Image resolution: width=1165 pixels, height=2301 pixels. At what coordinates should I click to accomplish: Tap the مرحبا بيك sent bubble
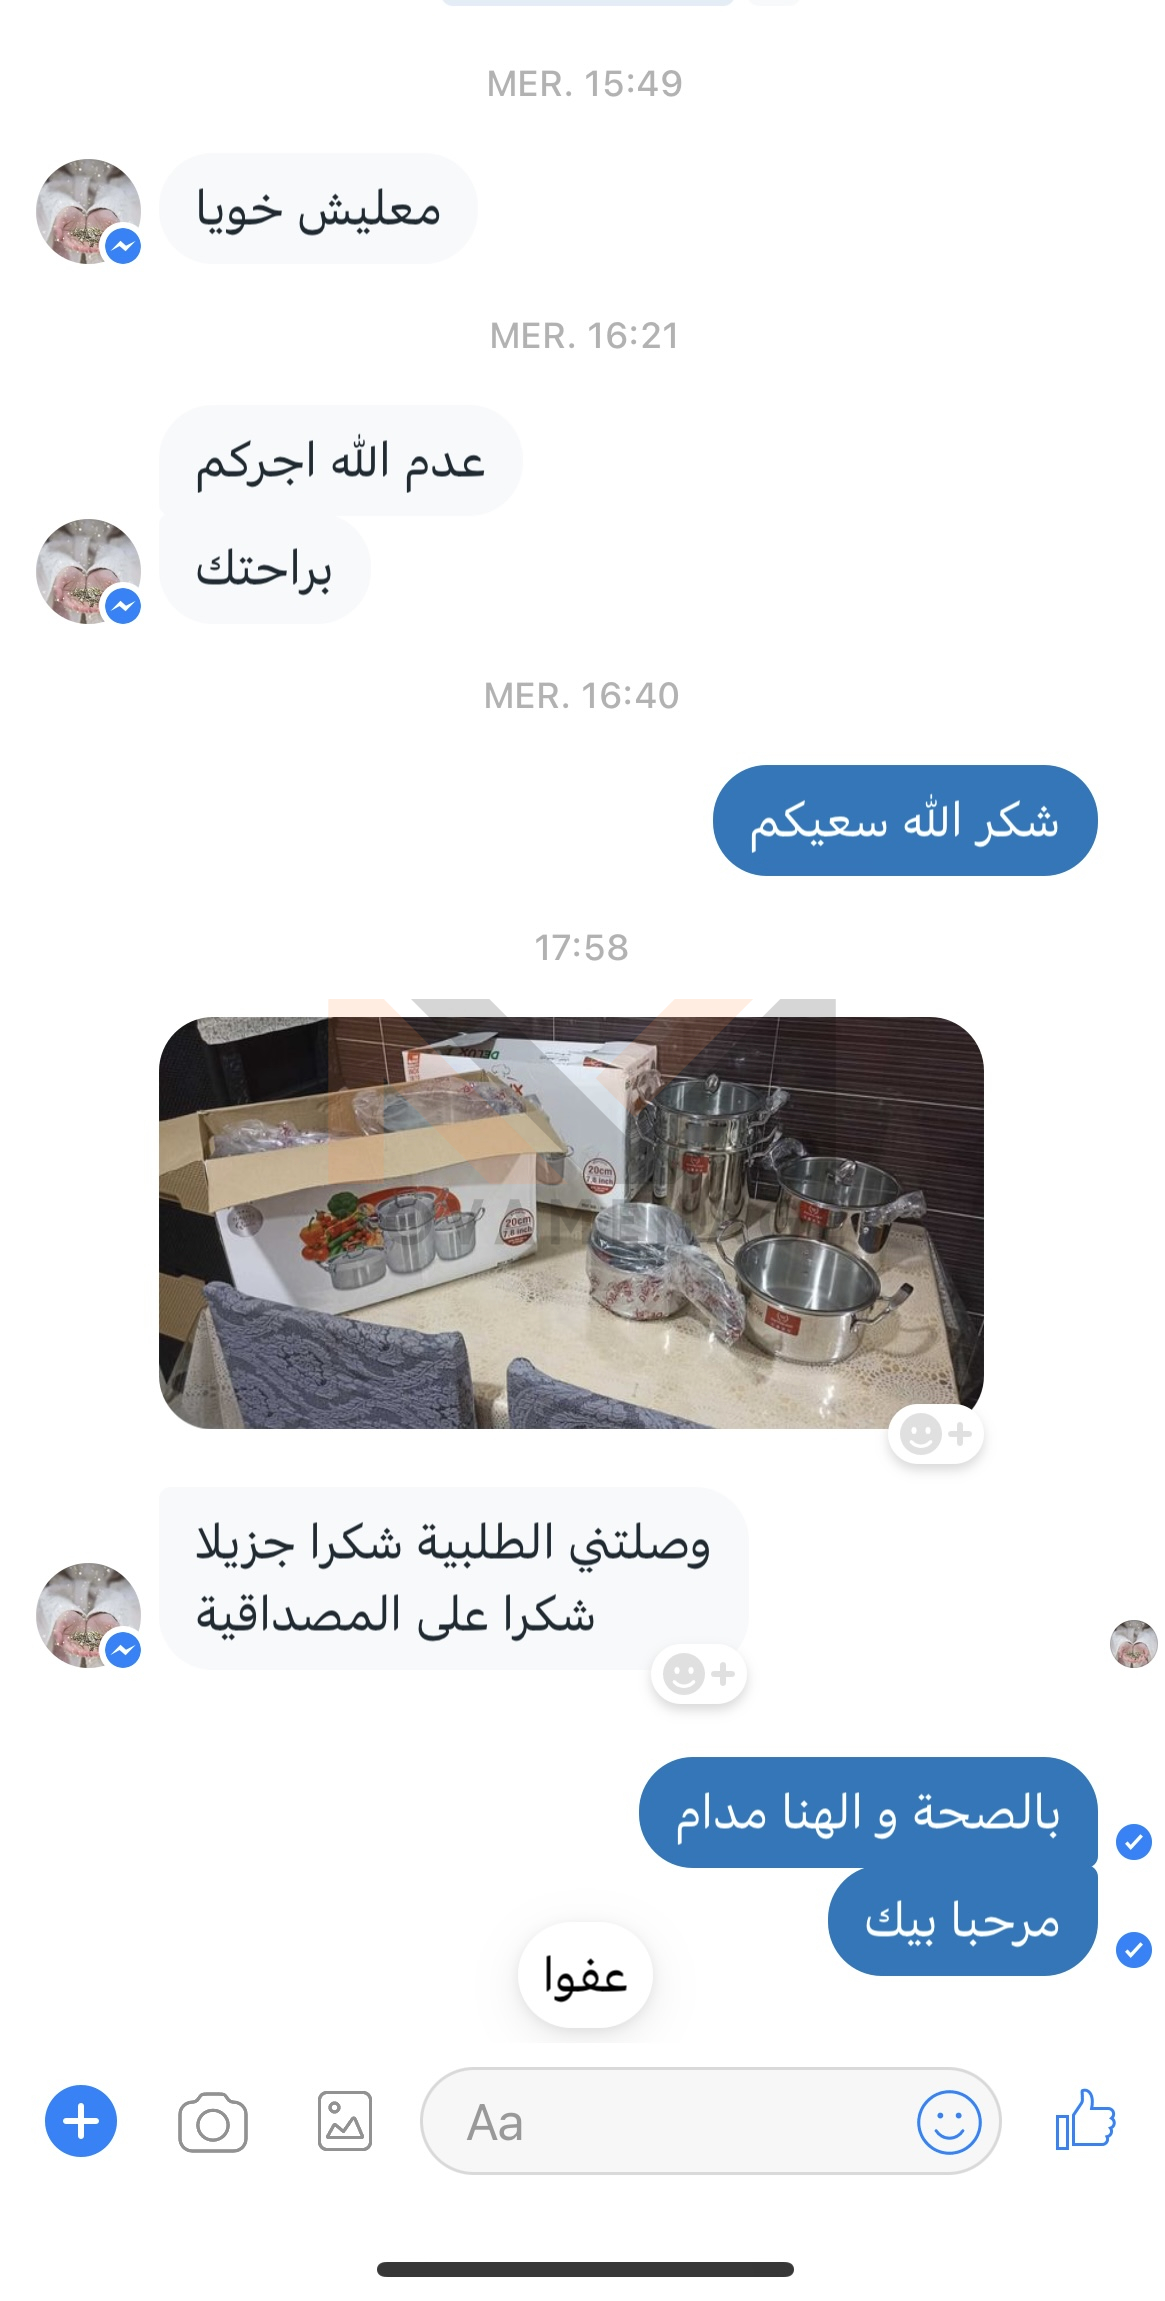tap(963, 1921)
